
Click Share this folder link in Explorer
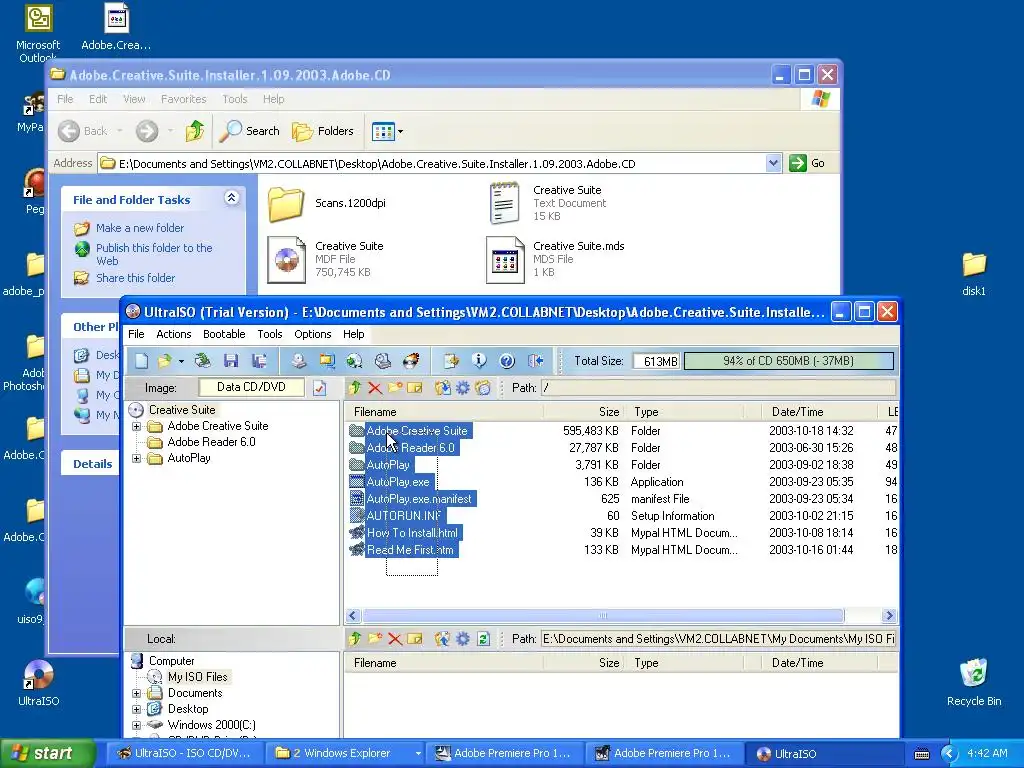(135, 278)
